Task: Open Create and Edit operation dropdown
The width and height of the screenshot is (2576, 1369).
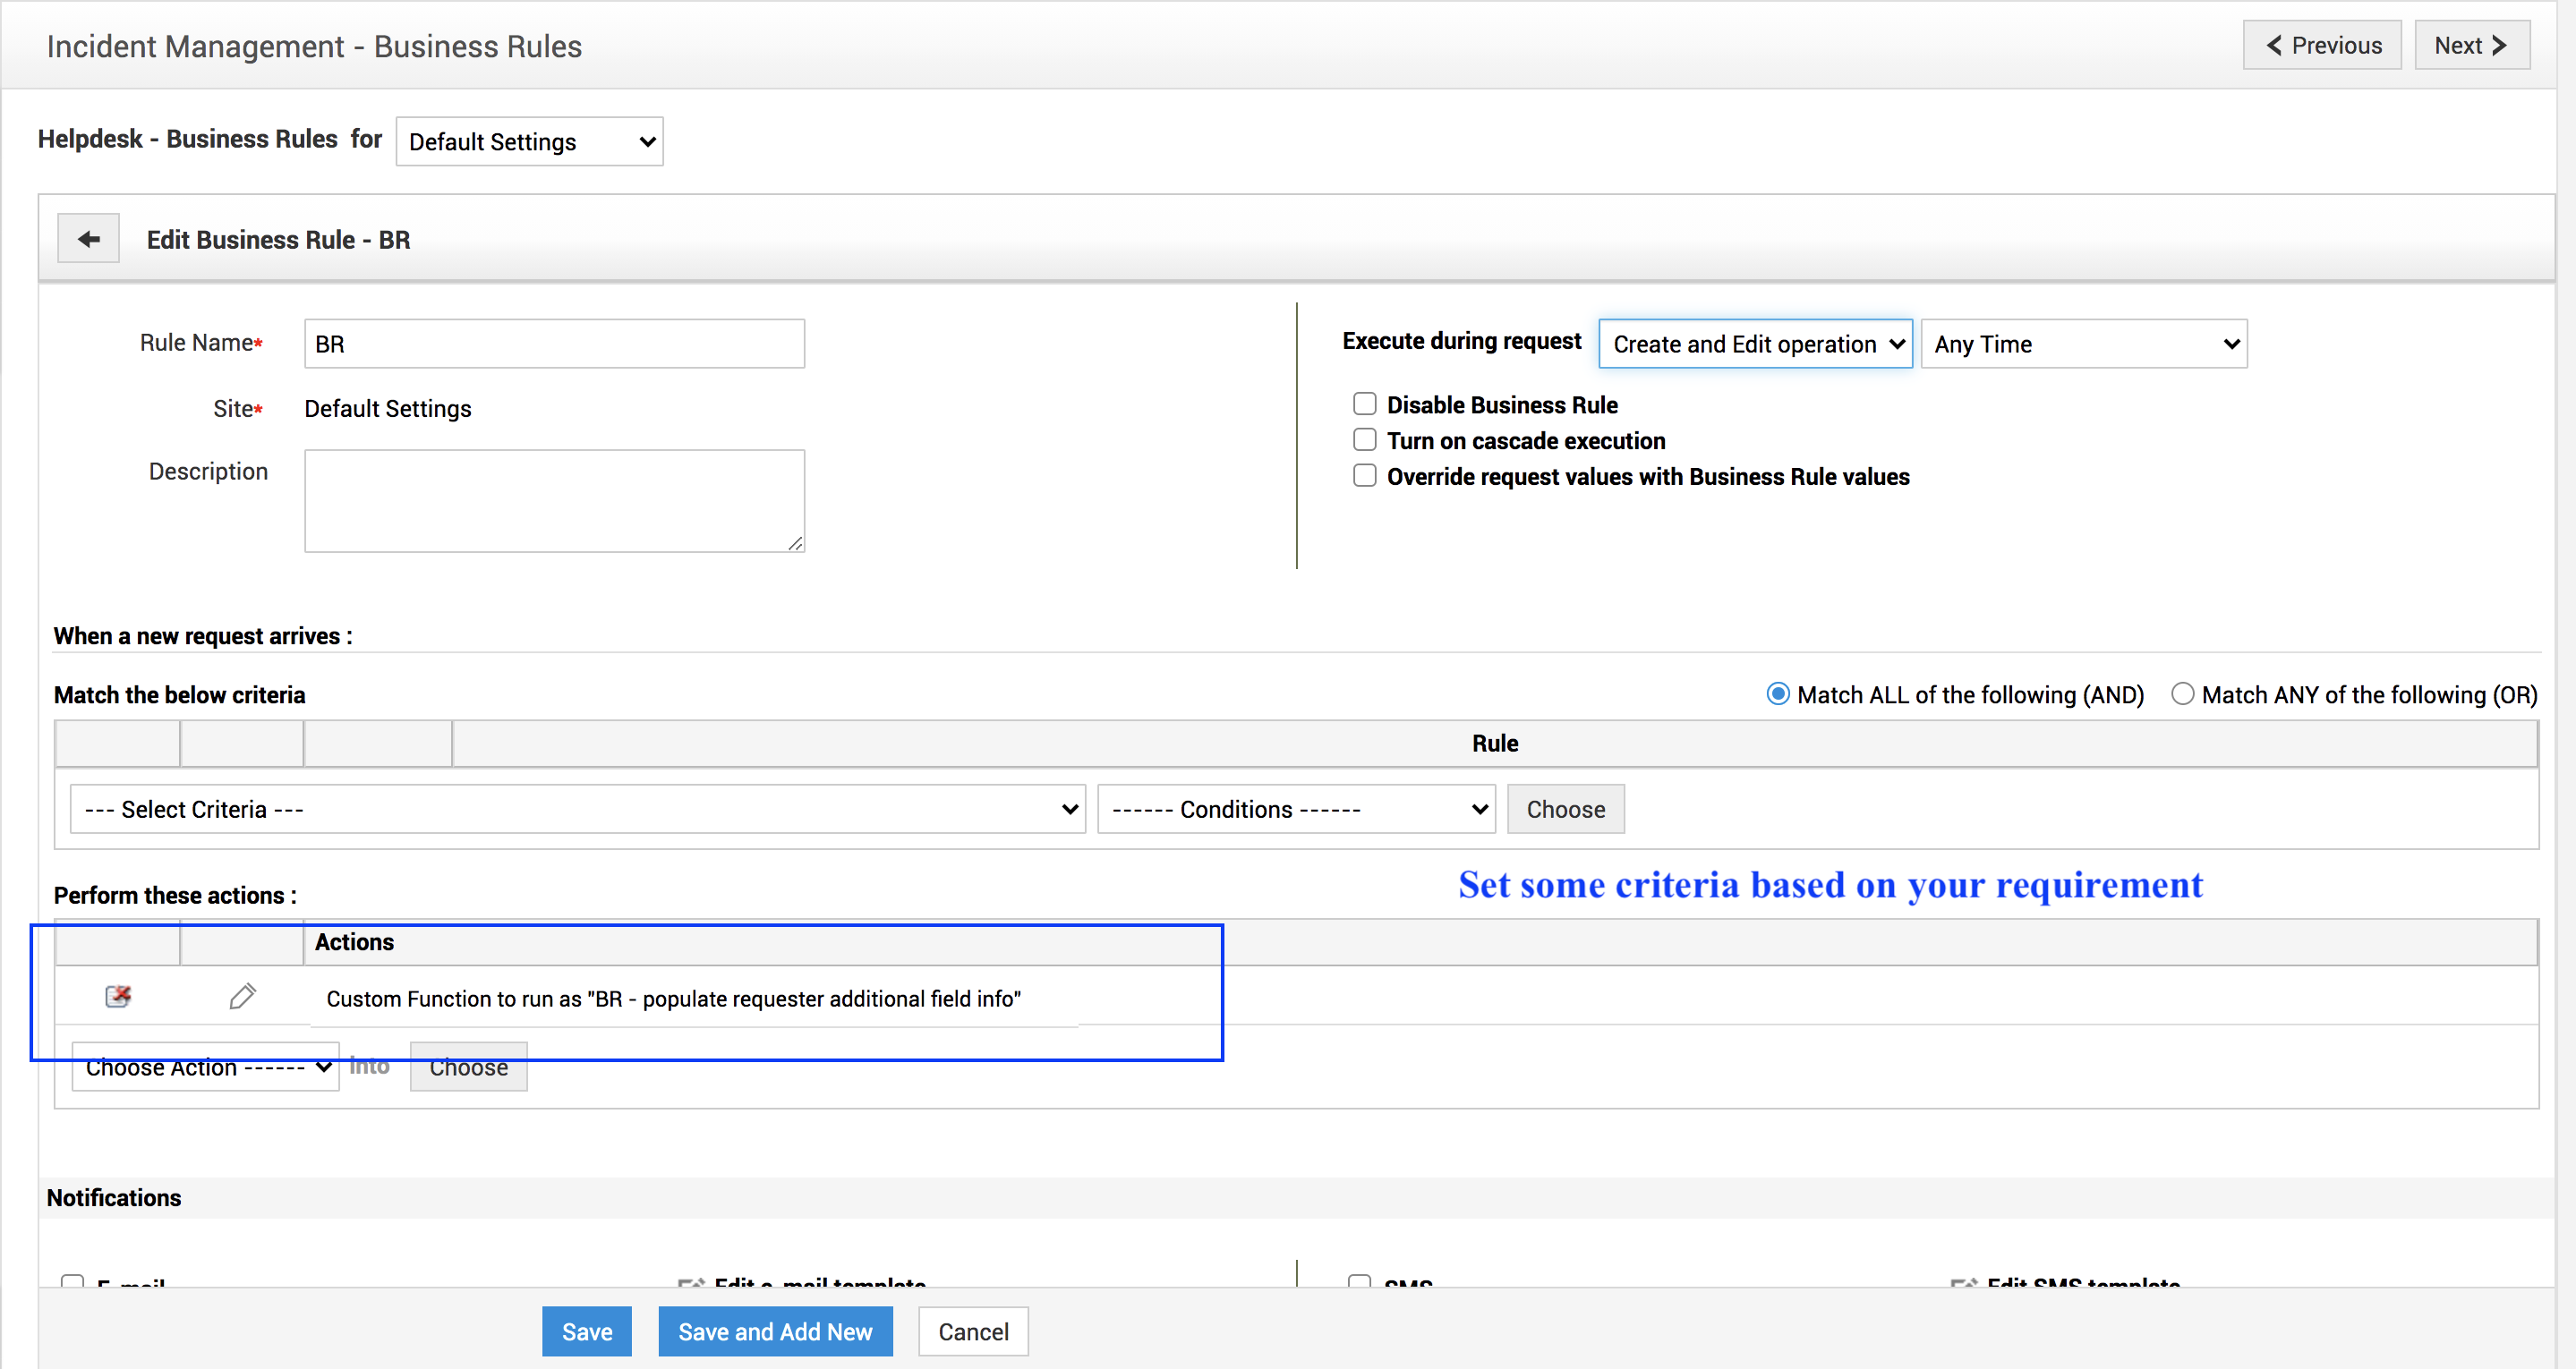Action: pos(1755,344)
